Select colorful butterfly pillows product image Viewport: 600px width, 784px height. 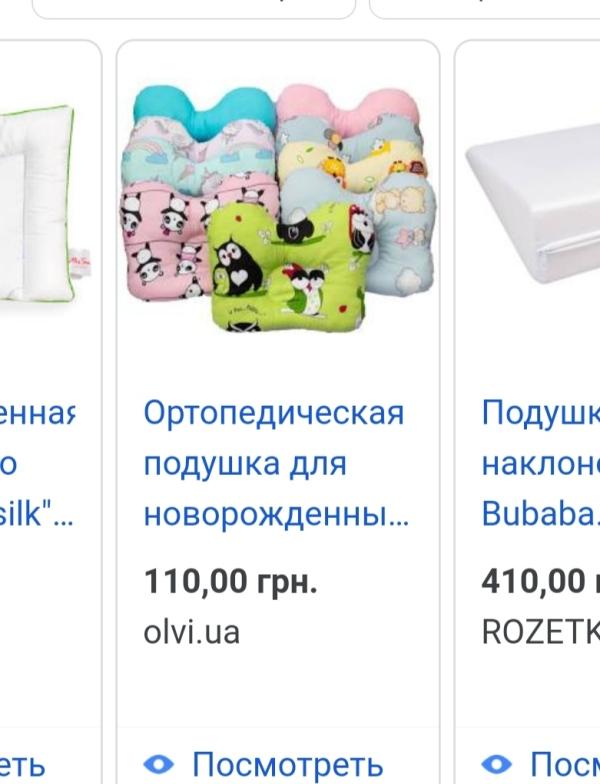[x=278, y=209]
